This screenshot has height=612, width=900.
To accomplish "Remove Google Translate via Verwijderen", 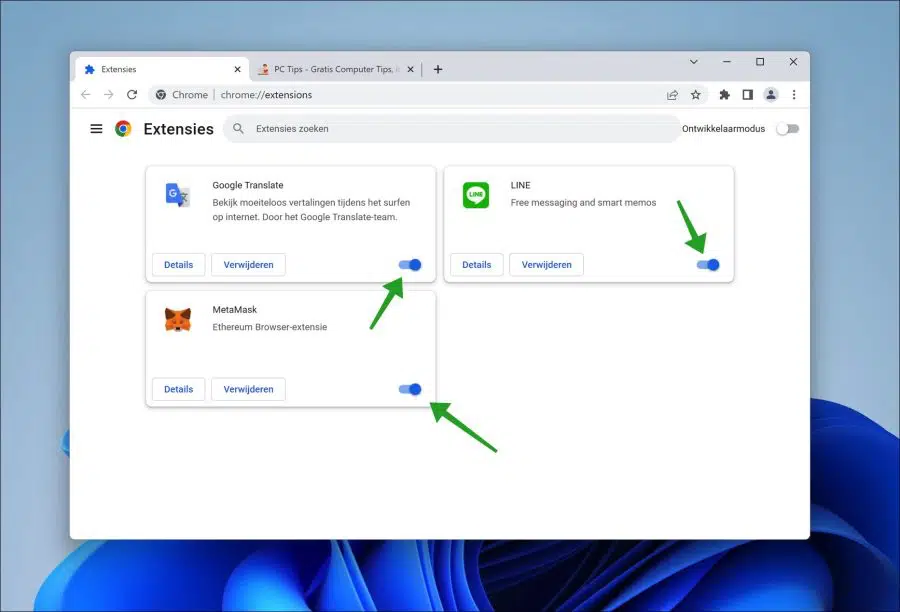I will click(x=248, y=265).
